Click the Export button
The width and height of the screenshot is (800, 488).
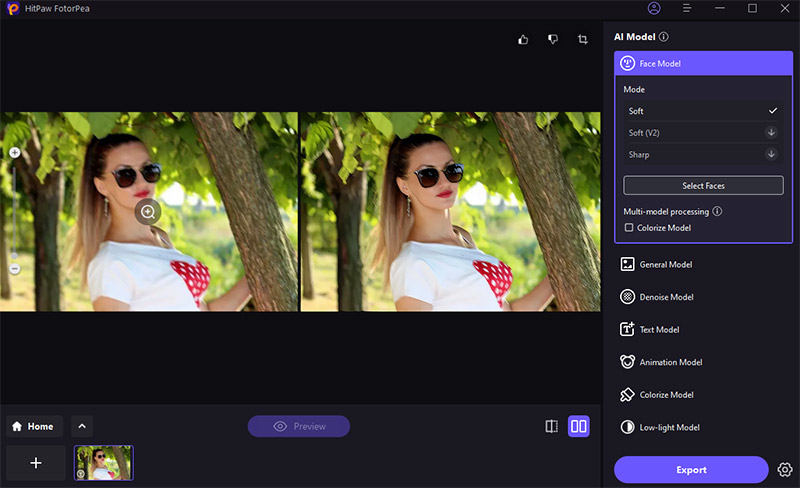click(x=690, y=470)
